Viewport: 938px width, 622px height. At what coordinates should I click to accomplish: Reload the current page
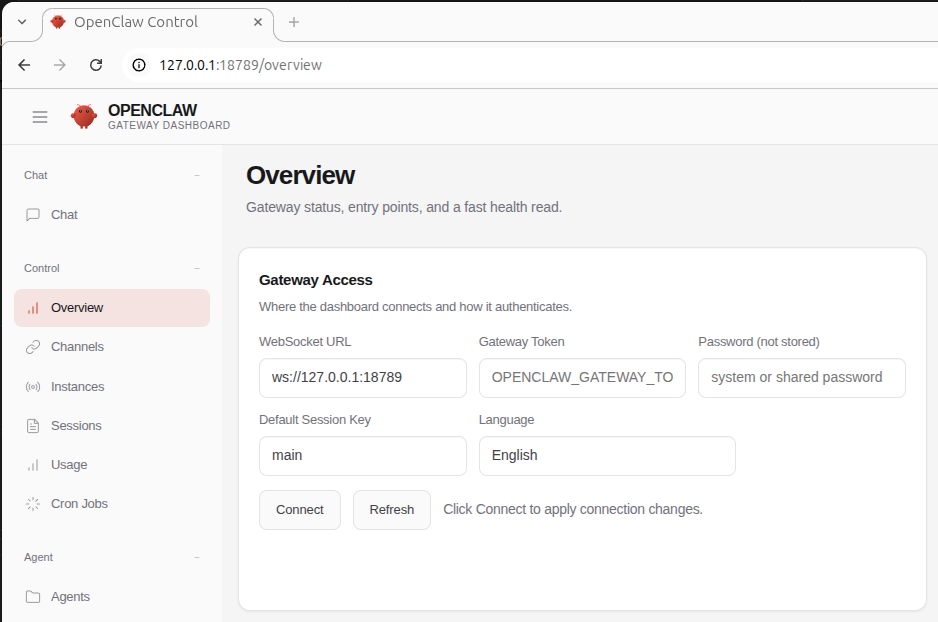click(96, 65)
